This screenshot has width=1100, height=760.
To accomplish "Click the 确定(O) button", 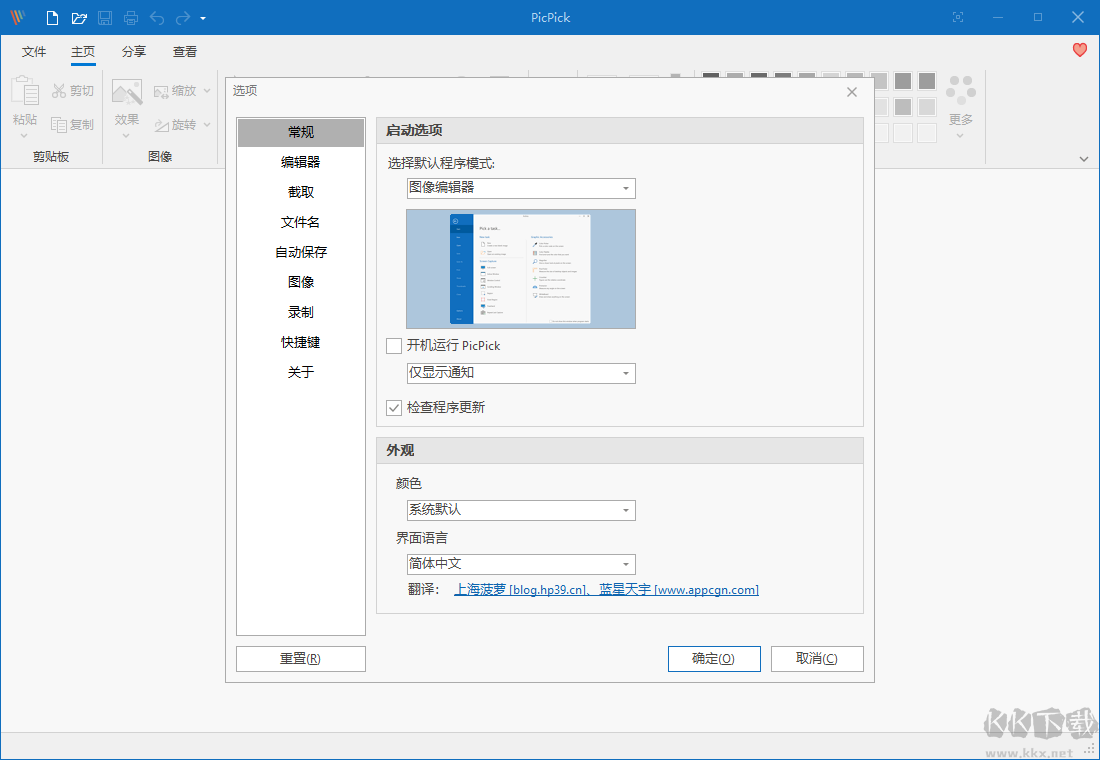I will (714, 659).
